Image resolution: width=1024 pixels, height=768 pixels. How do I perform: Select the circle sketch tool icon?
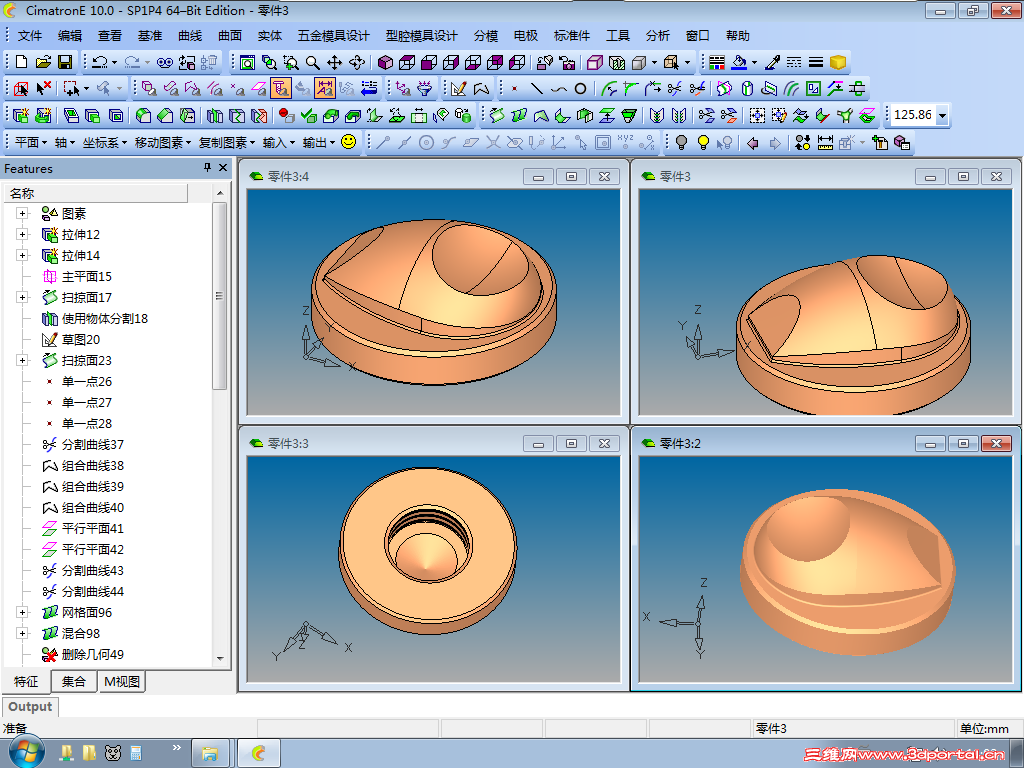424,141
